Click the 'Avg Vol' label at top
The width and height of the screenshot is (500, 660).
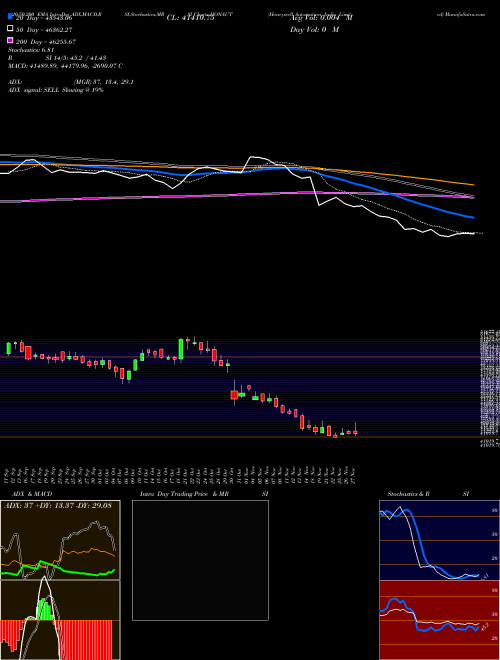click(x=321, y=18)
